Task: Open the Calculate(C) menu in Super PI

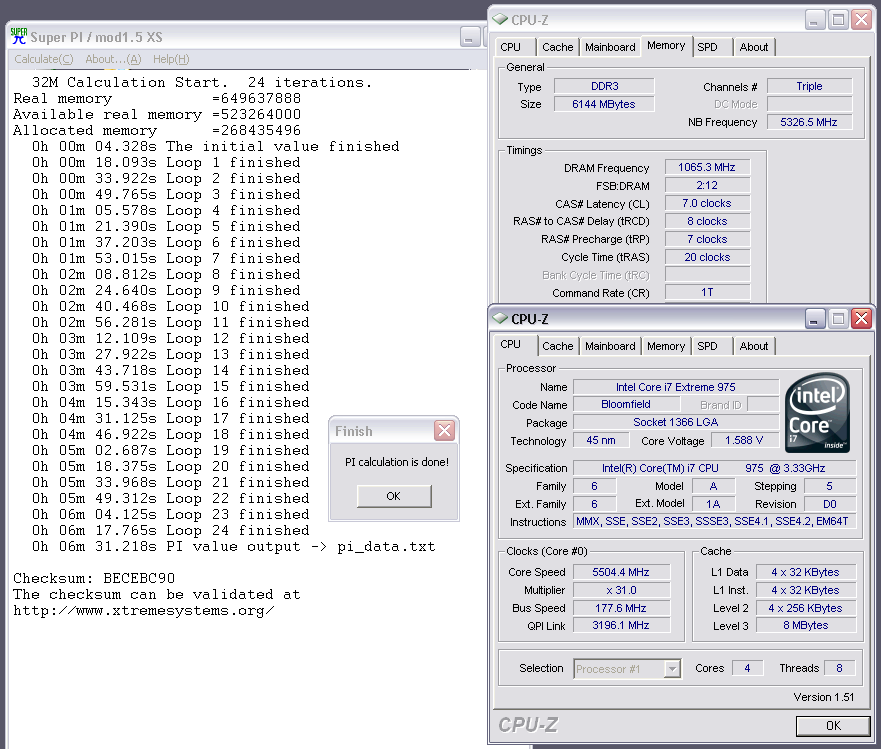Action: tap(44, 59)
